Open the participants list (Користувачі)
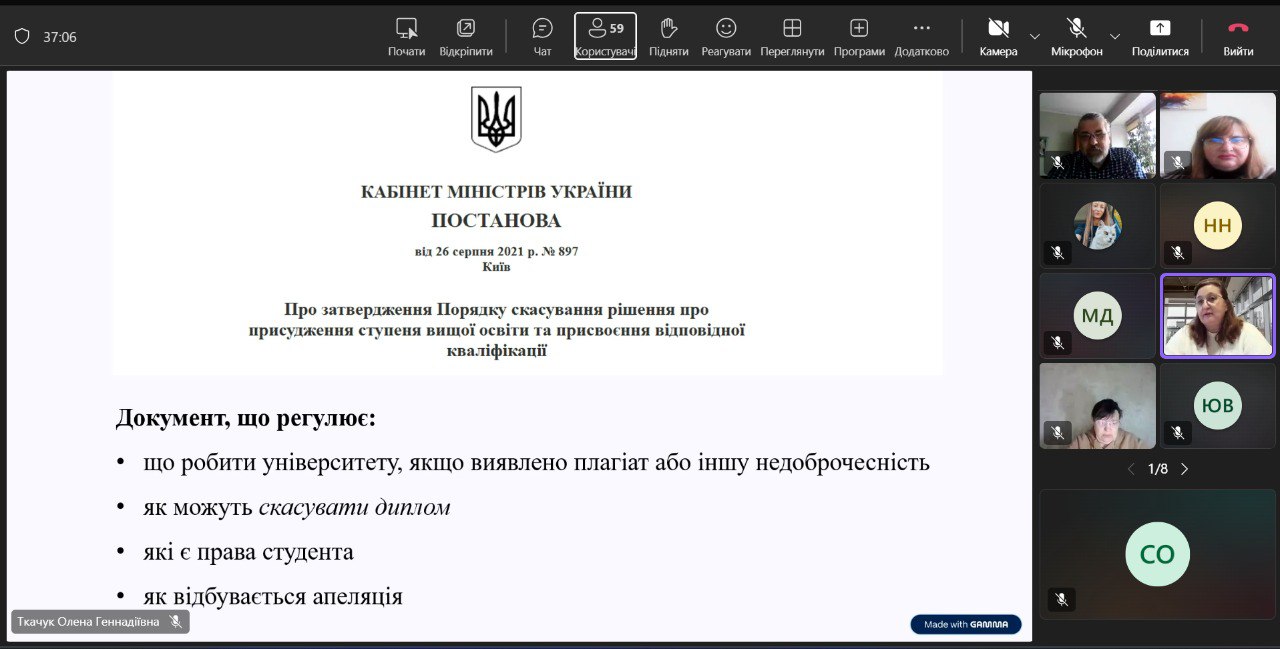This screenshot has width=1280, height=649. click(x=605, y=36)
